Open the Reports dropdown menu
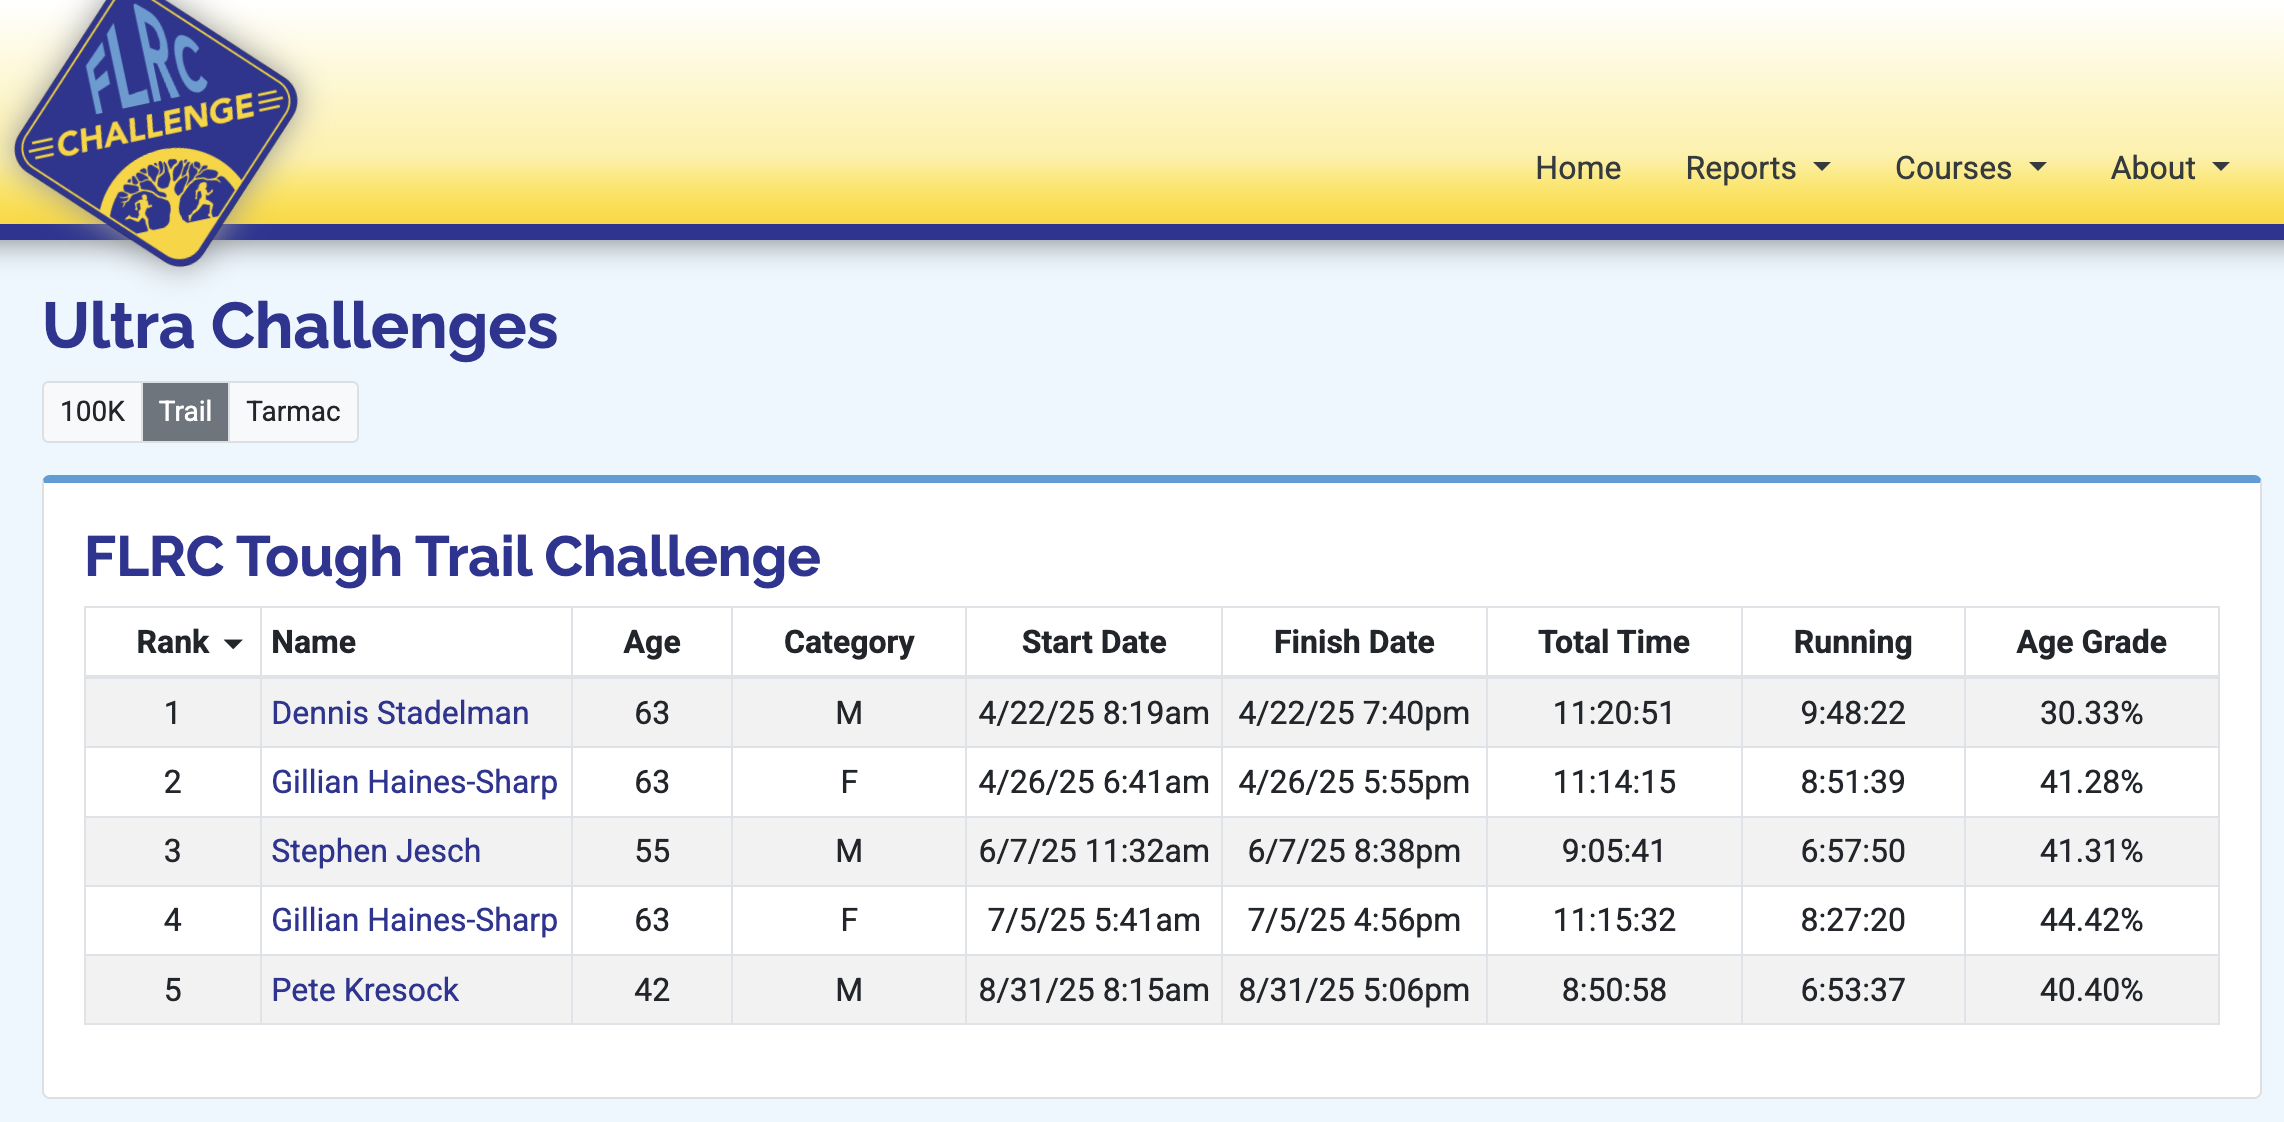This screenshot has height=1122, width=2284. click(x=1757, y=168)
